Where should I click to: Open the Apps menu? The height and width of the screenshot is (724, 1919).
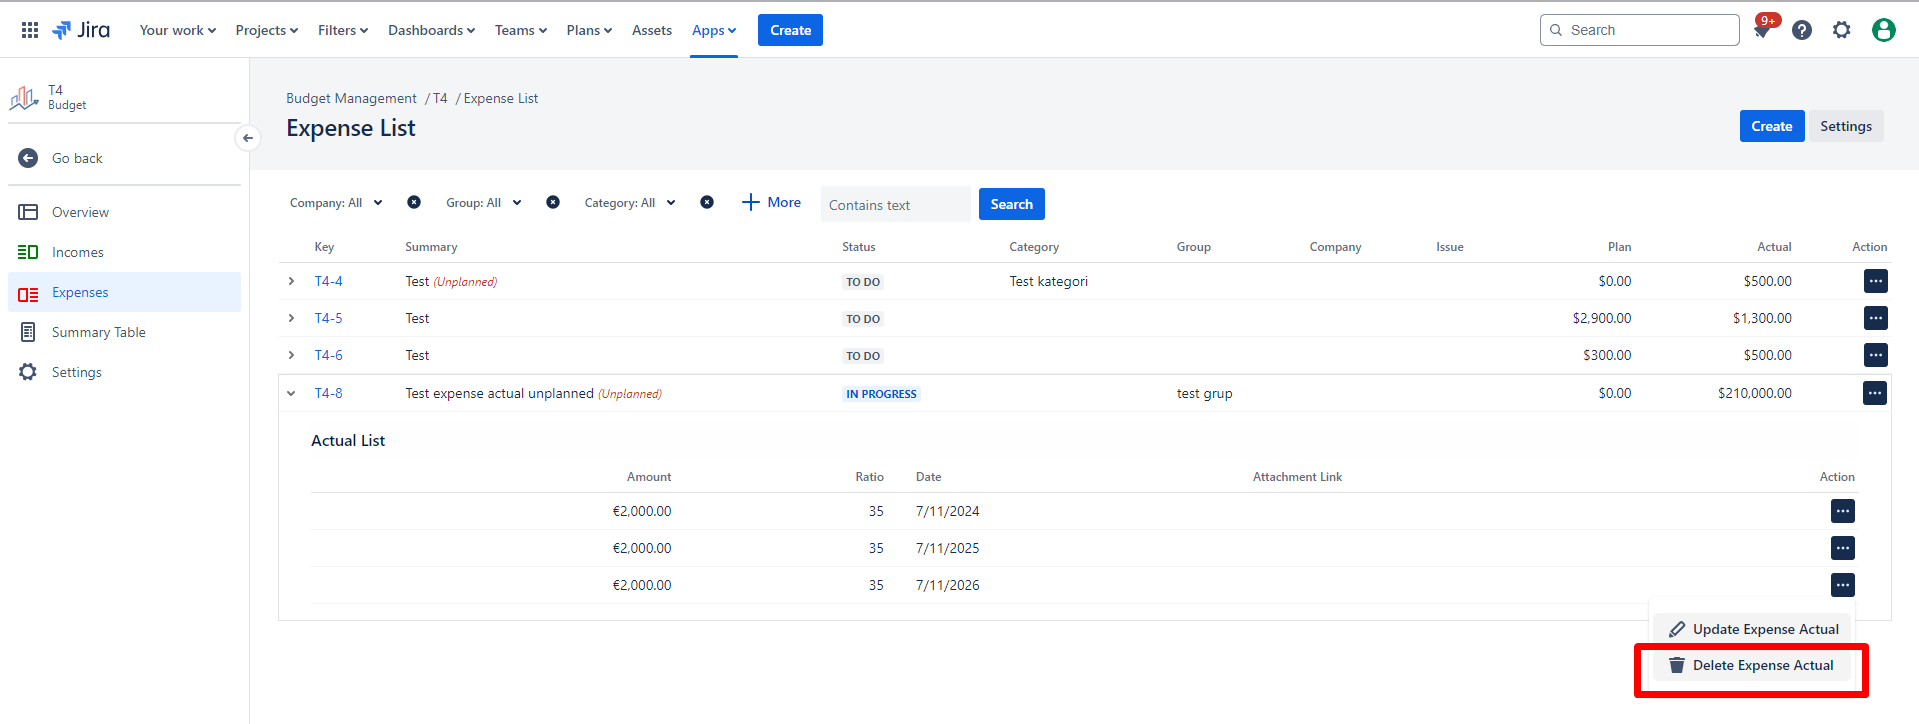pos(714,30)
